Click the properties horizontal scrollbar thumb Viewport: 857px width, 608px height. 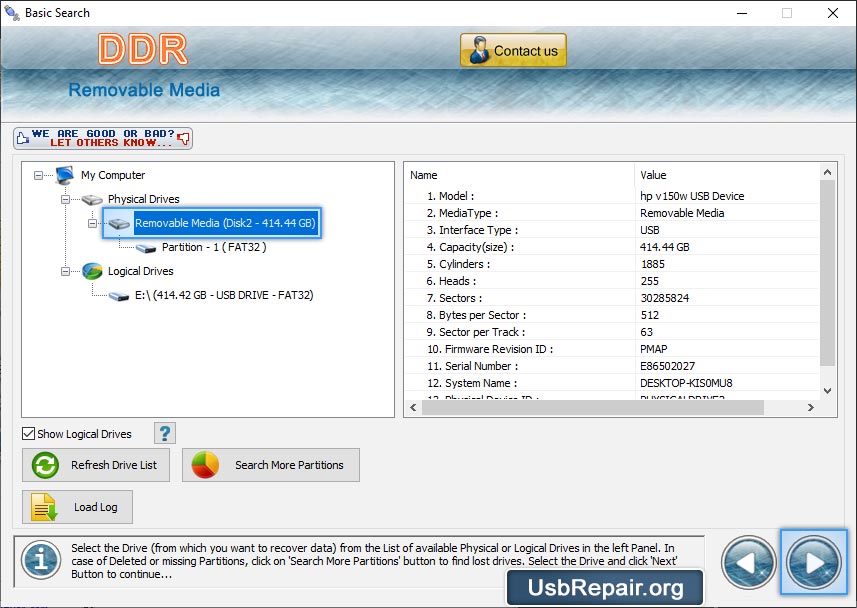point(592,407)
